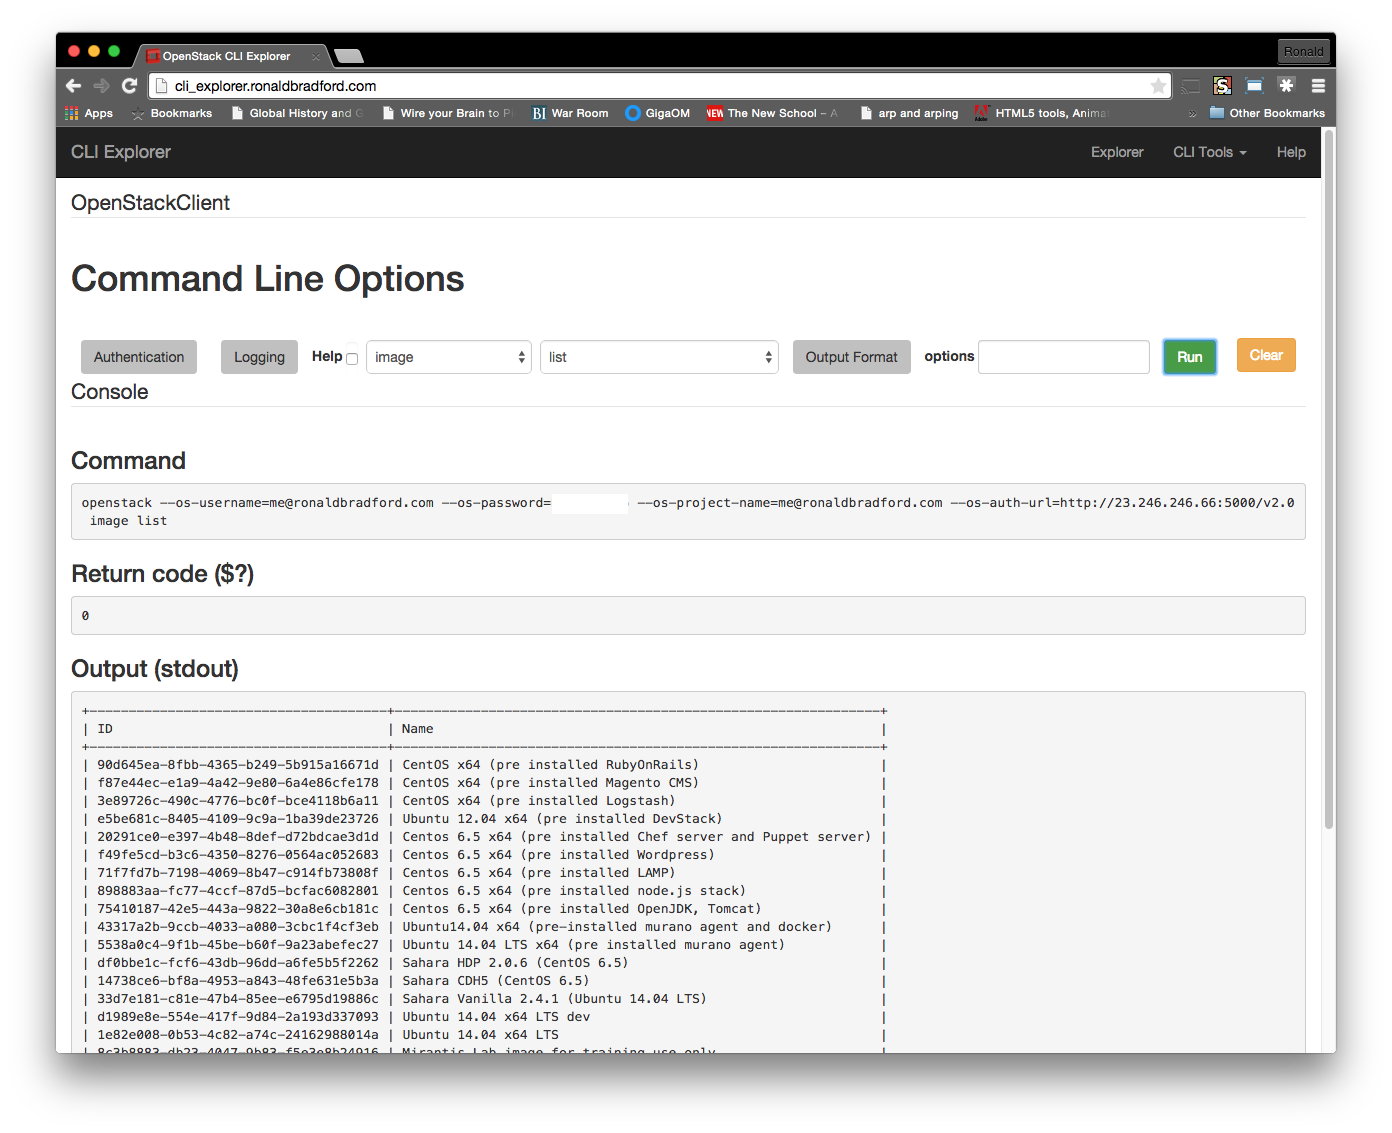Open the Wire your Brain bookmark

click(447, 113)
